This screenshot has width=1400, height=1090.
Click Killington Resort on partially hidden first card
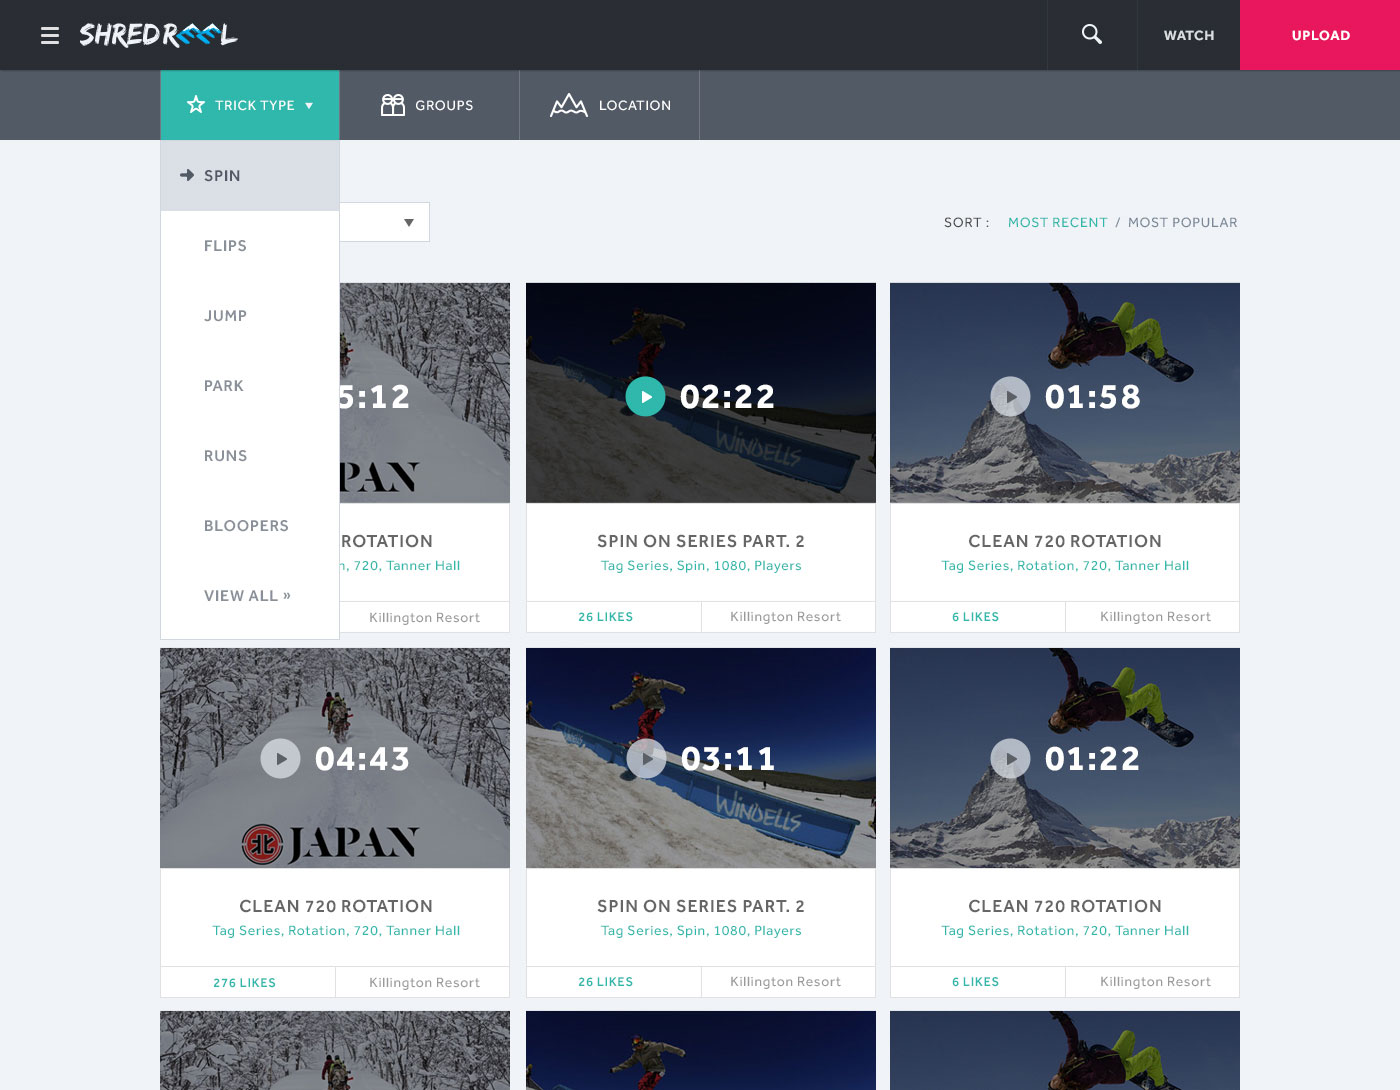click(425, 618)
